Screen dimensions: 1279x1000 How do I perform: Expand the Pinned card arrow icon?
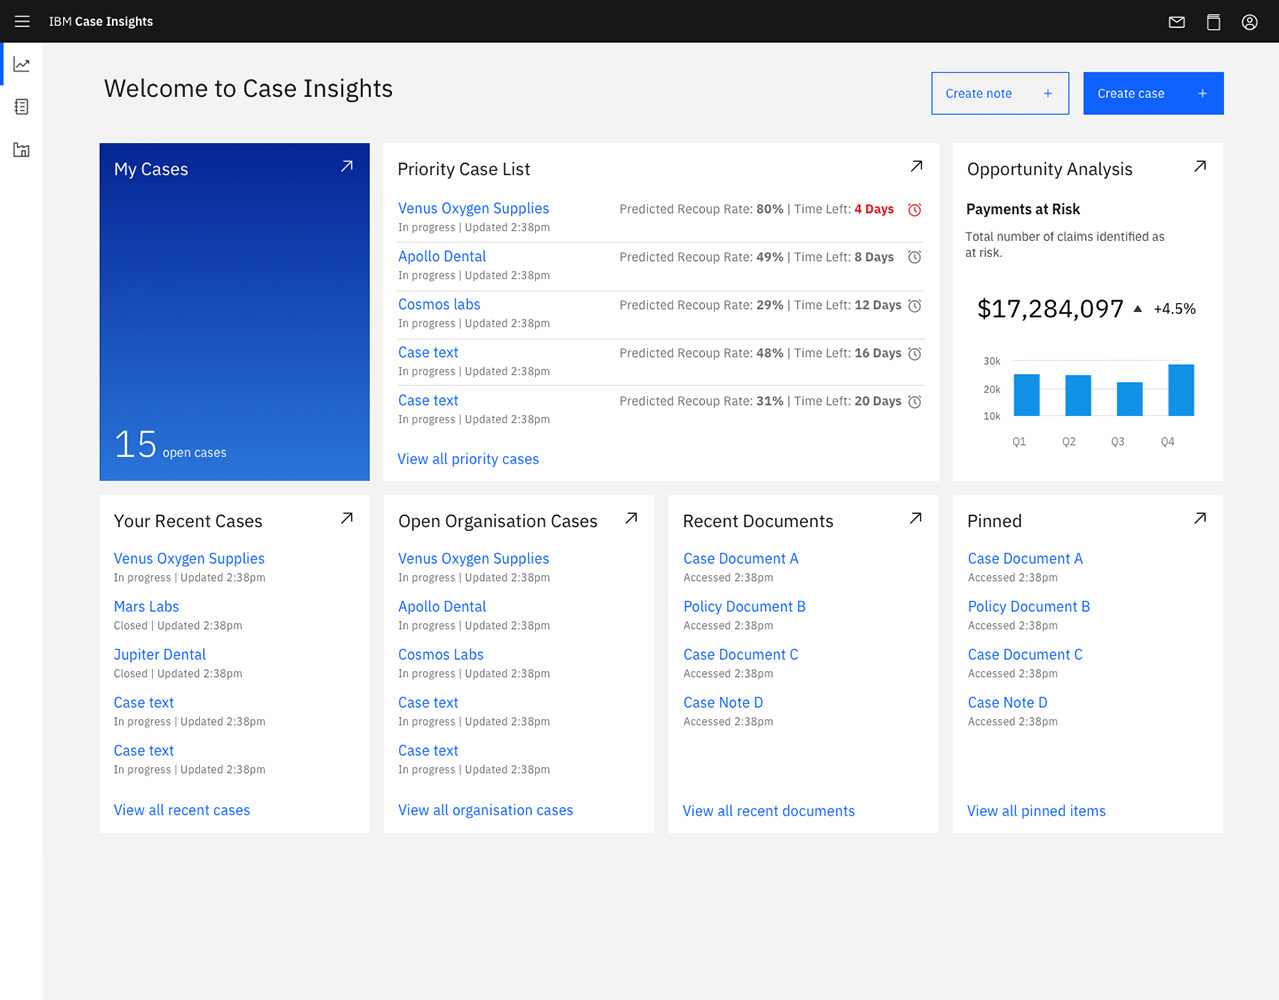point(1200,518)
